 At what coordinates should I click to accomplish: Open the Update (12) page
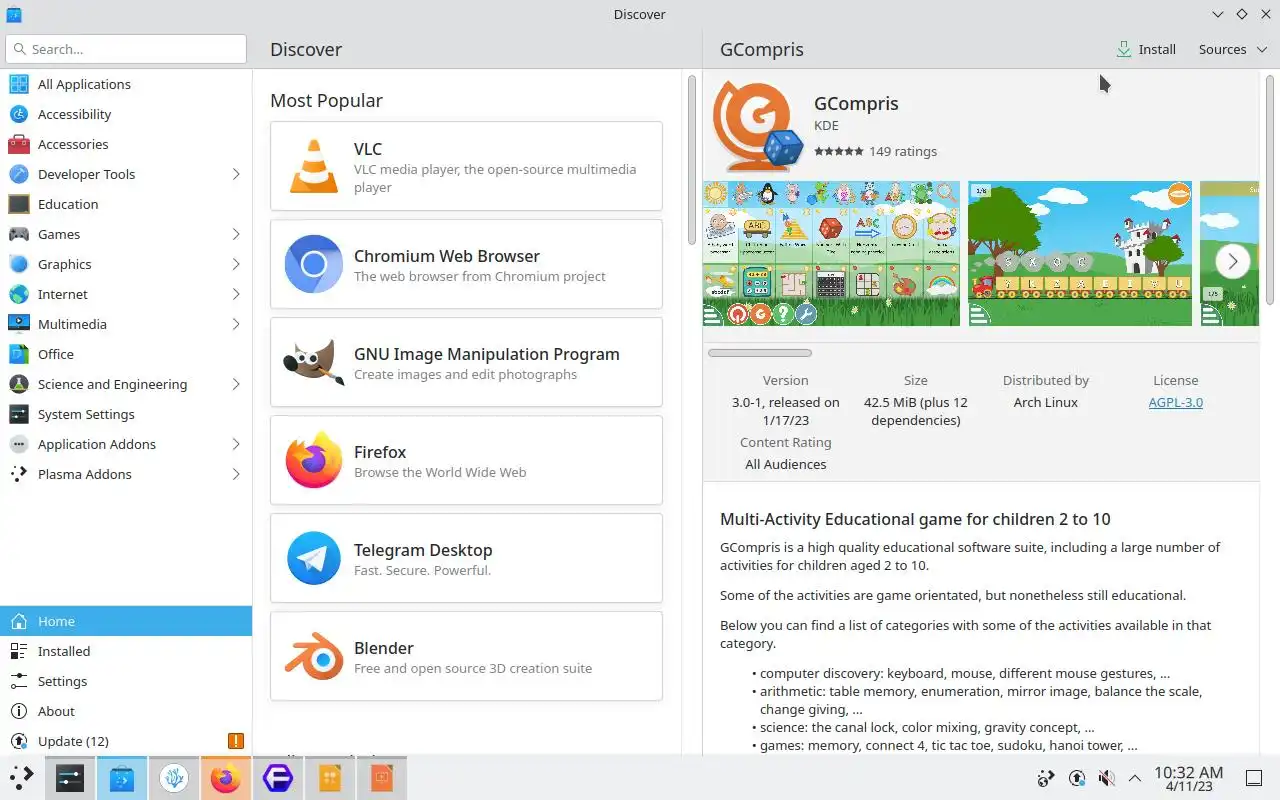coord(126,741)
